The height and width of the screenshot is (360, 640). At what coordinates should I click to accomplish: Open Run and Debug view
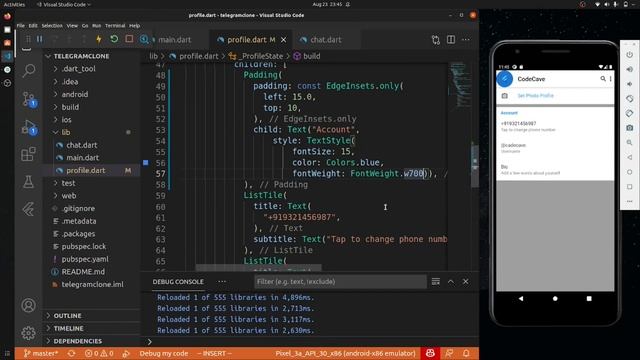[x=28, y=127]
